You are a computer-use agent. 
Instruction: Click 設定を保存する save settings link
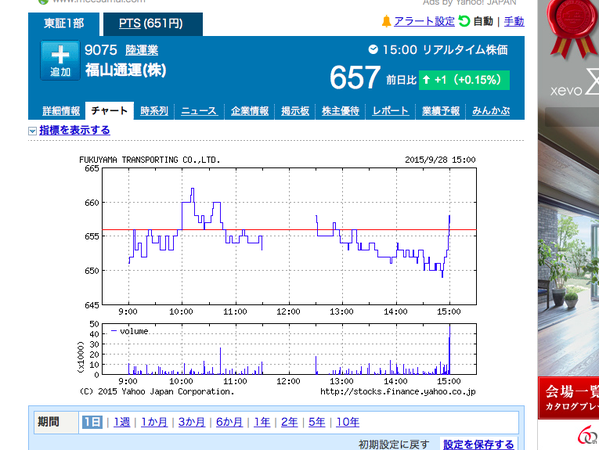478,444
